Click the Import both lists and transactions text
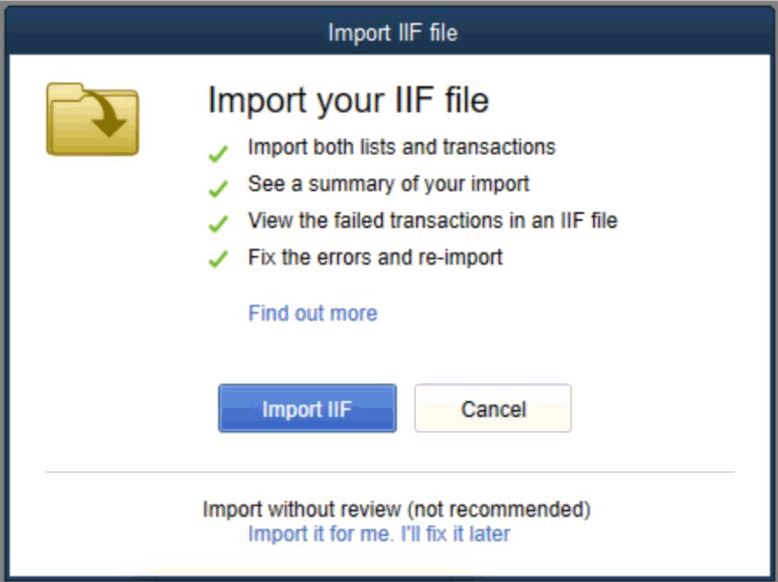 [x=401, y=148]
